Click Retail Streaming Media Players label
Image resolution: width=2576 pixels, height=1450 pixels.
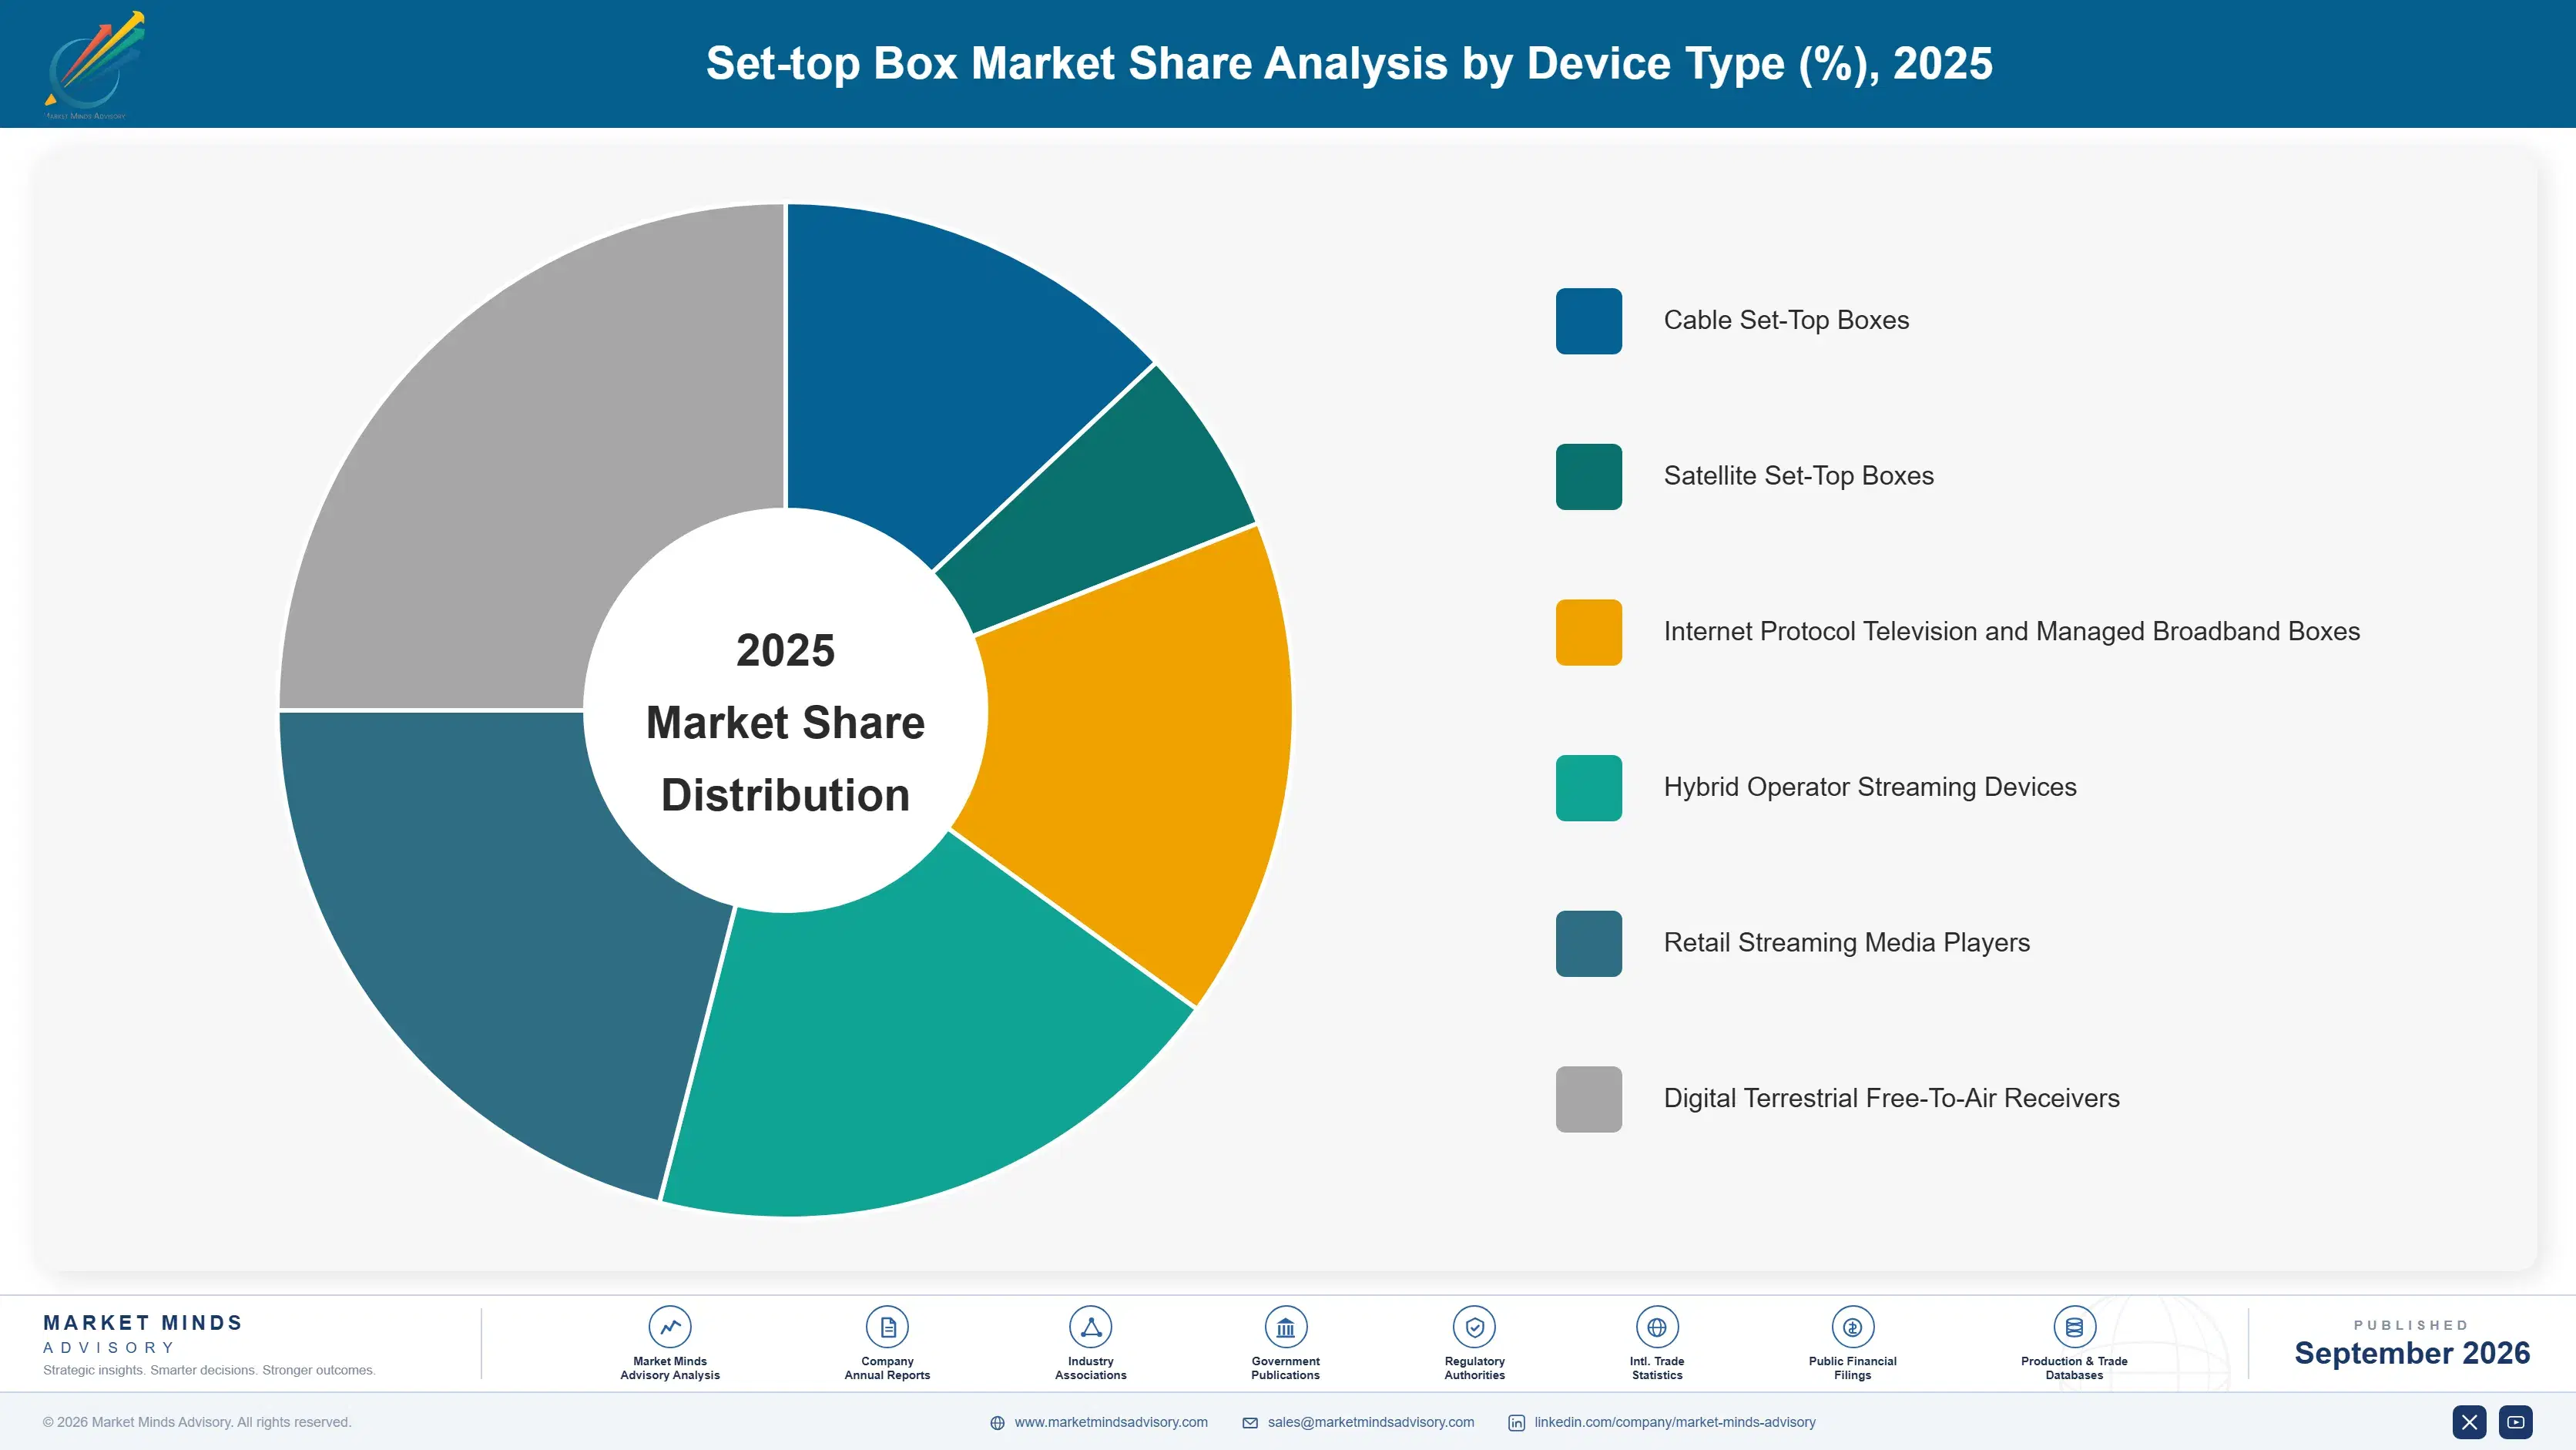1846,943
